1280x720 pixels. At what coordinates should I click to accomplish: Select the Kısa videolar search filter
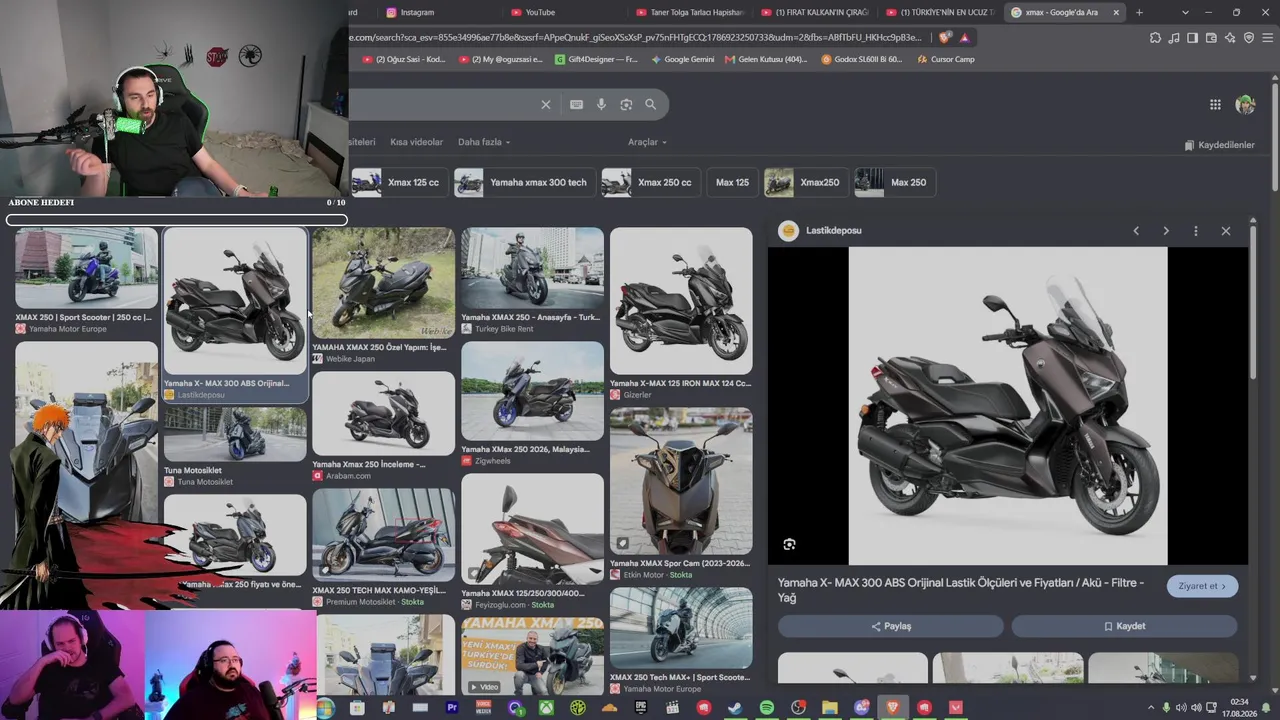(x=416, y=142)
